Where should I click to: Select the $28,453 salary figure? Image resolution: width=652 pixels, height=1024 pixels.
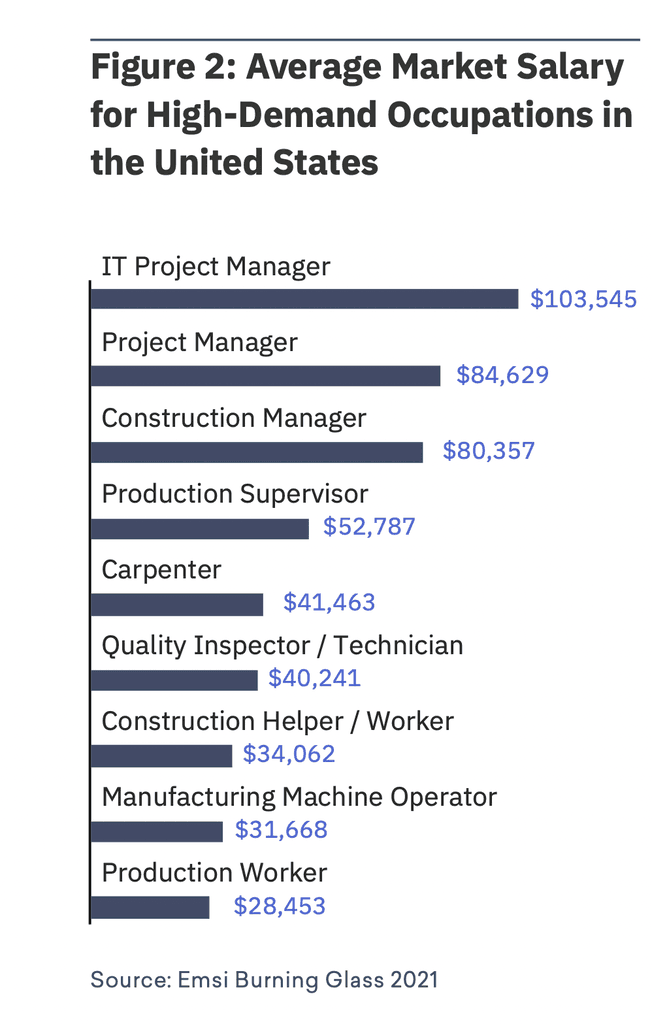[x=279, y=907]
